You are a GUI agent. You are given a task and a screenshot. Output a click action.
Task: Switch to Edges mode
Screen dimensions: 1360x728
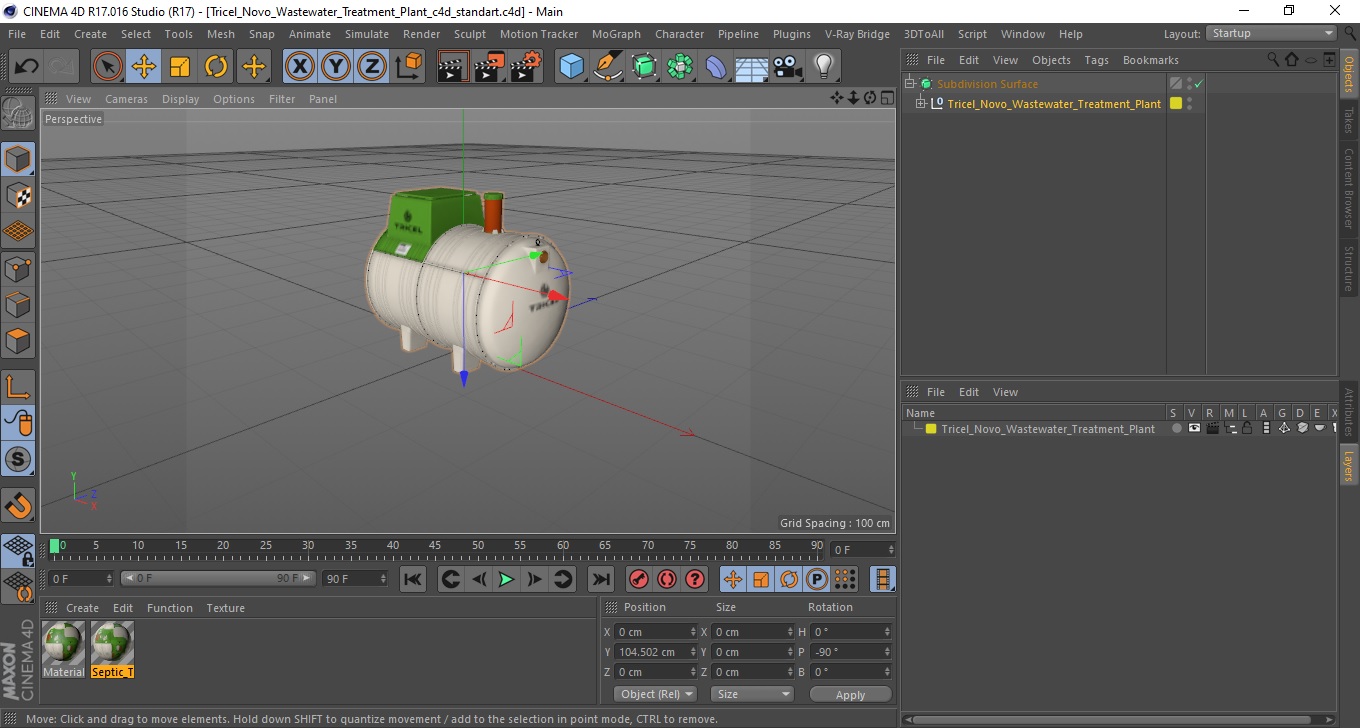coord(18,304)
